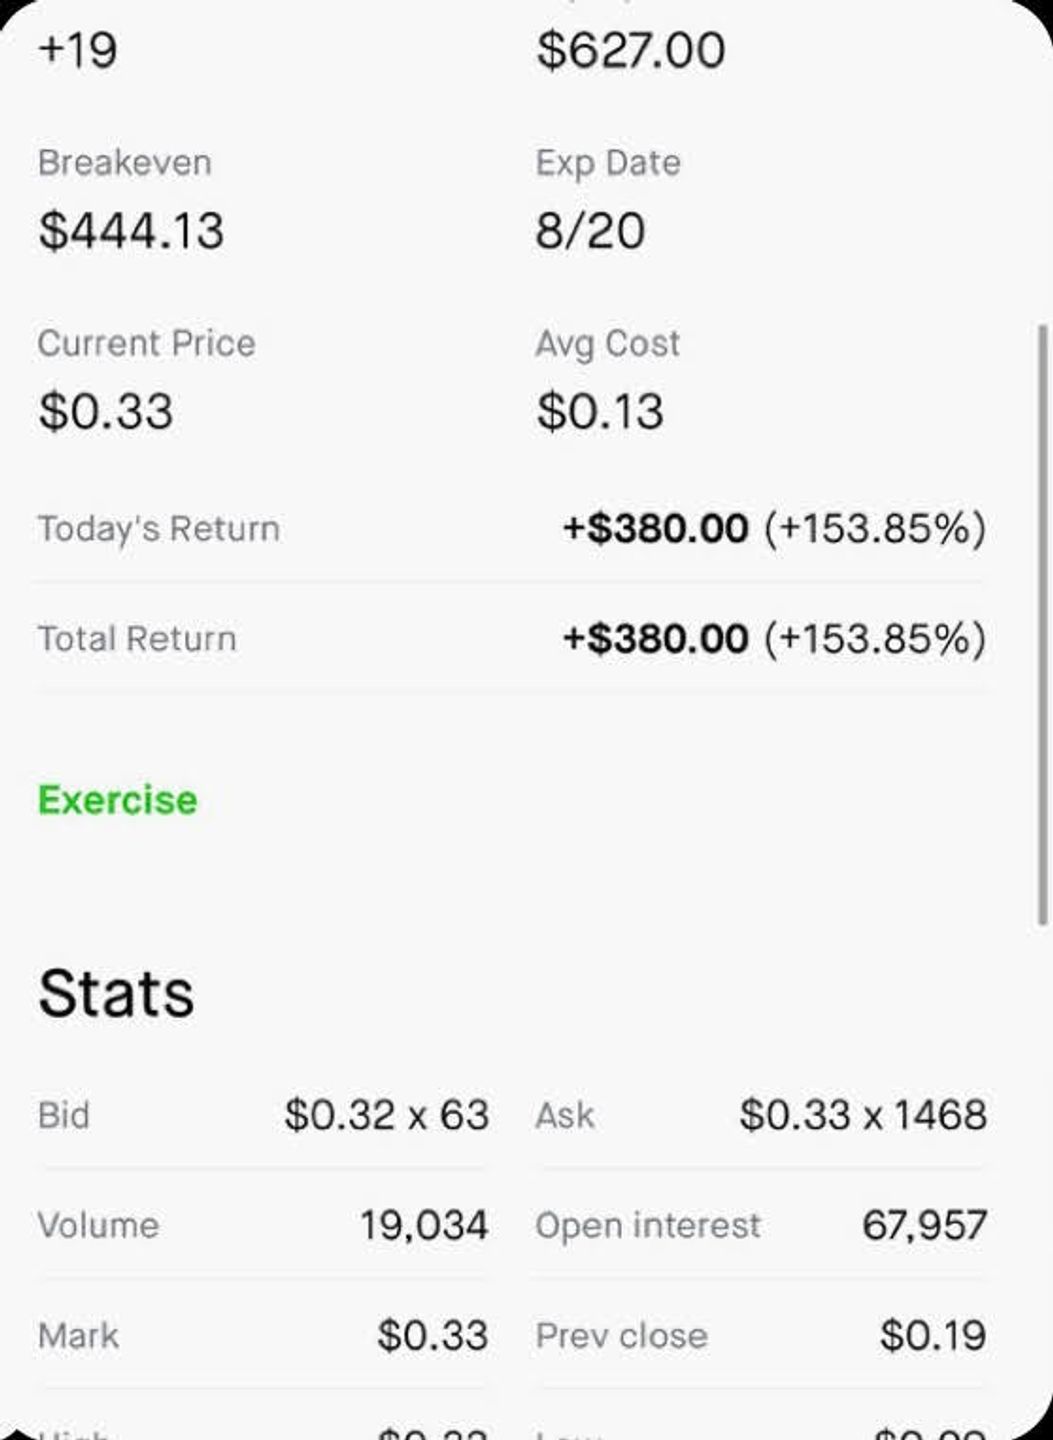The height and width of the screenshot is (1440, 1053).
Task: Tap the +153.85% total return percentage
Action: 875,638
